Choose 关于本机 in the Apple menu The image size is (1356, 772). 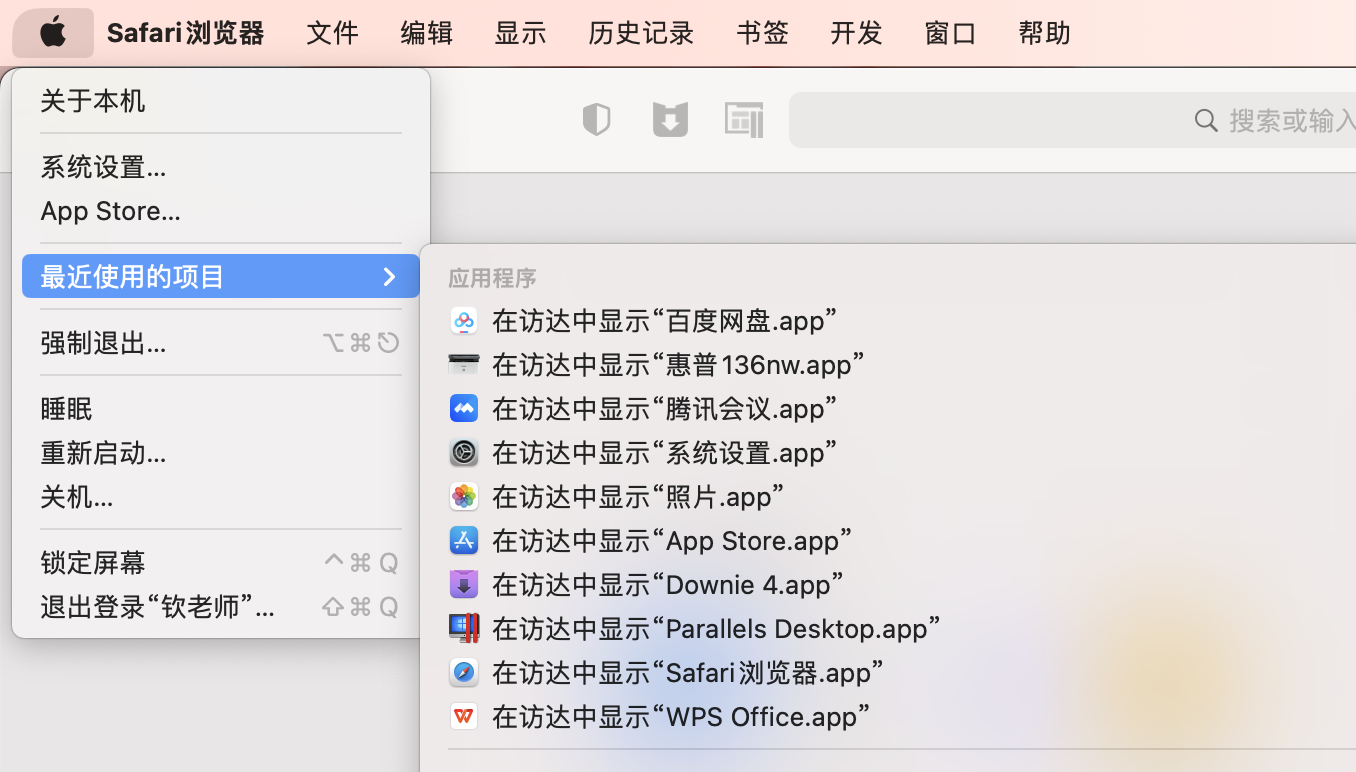coord(92,100)
